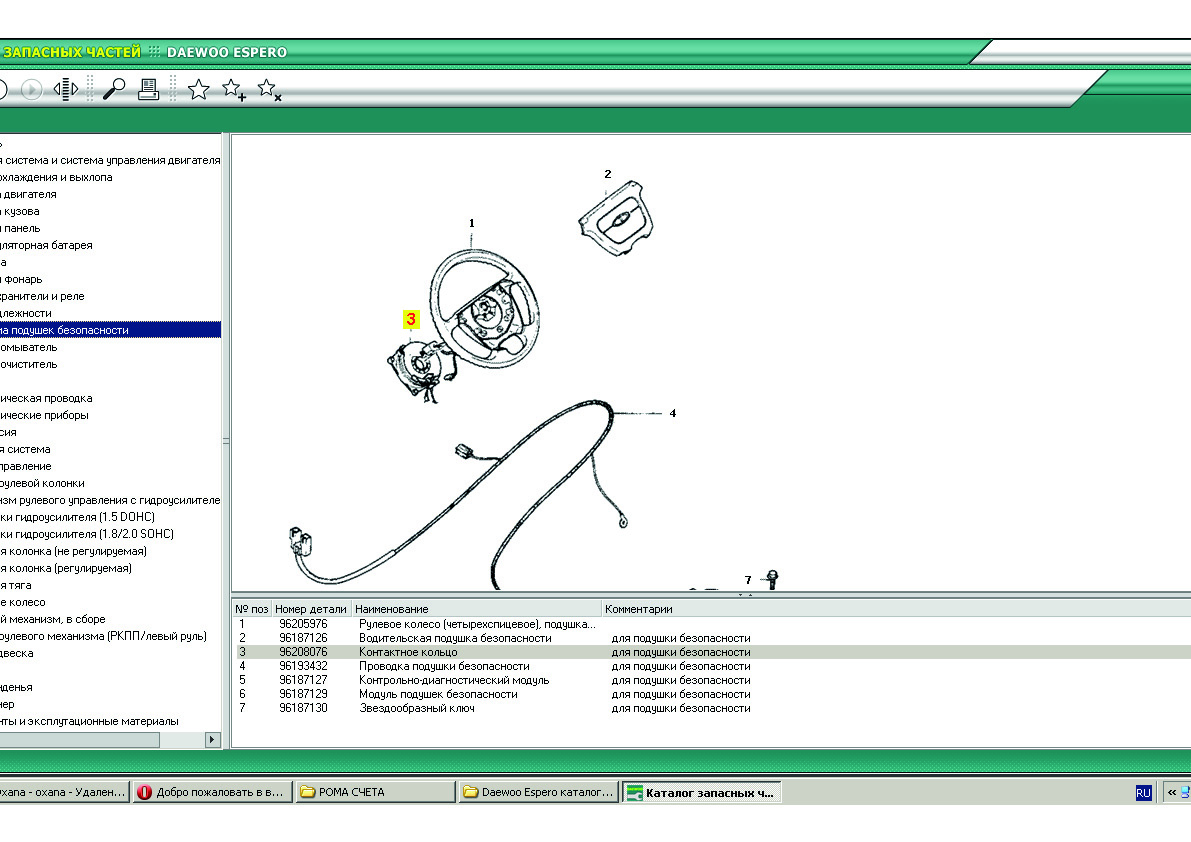Click the remove favorite star-x icon
The image size is (1191, 842).
click(x=269, y=90)
